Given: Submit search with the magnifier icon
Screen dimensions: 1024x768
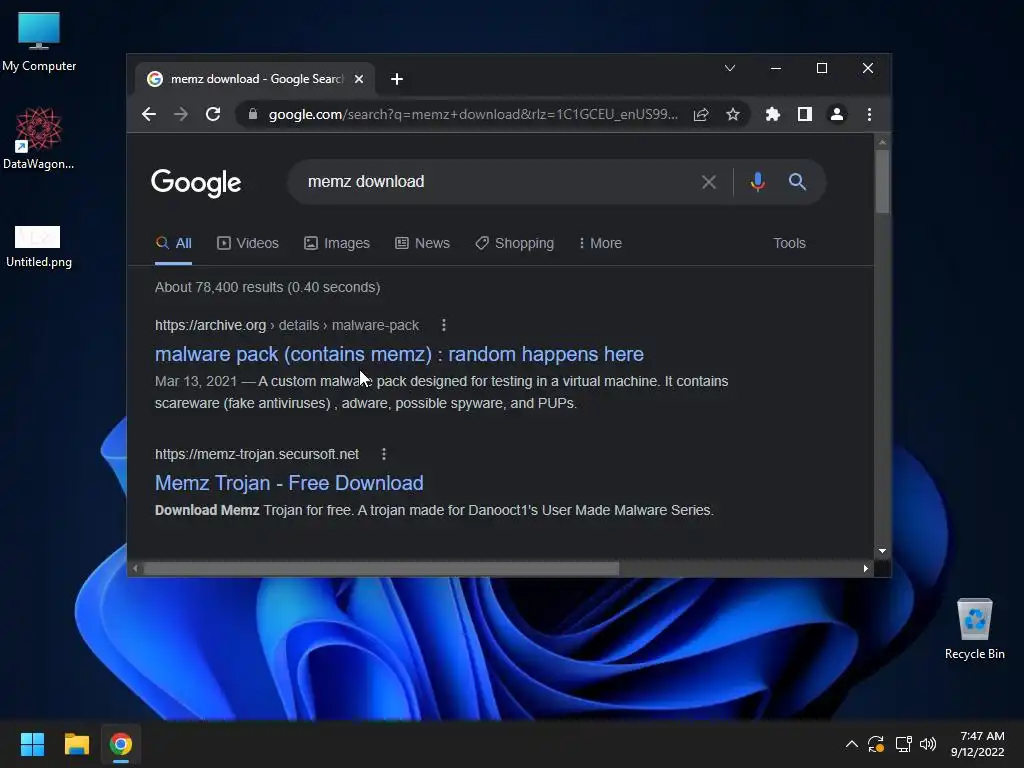Looking at the screenshot, I should click(797, 182).
